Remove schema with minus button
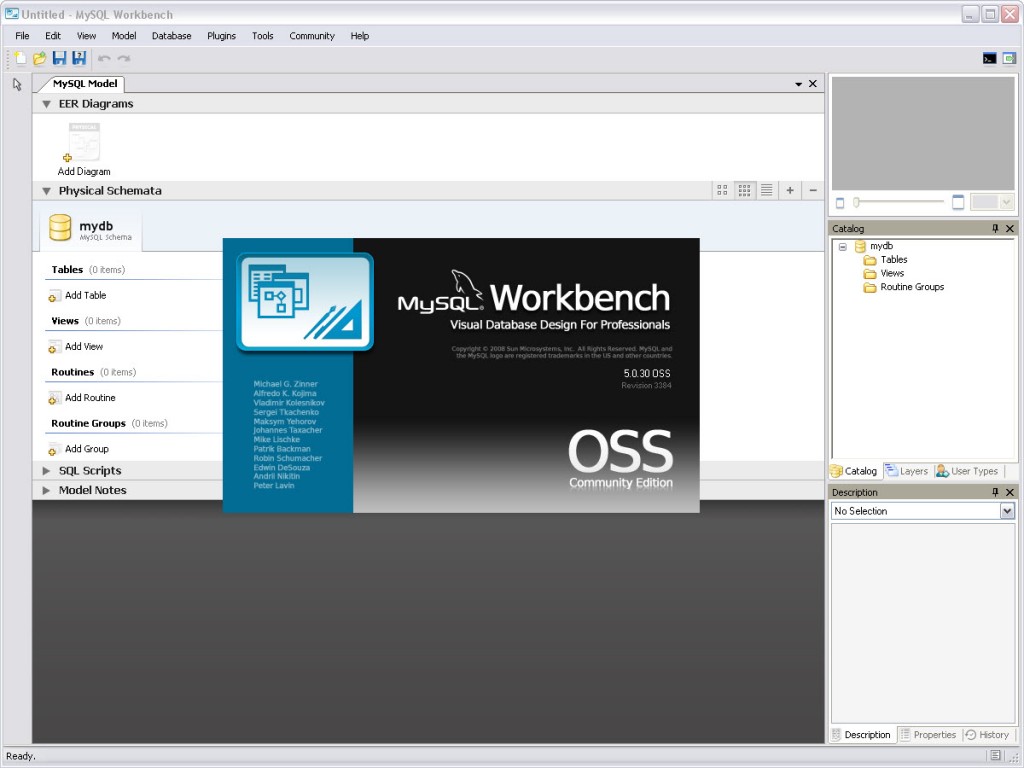This screenshot has height=768, width=1024. click(813, 190)
